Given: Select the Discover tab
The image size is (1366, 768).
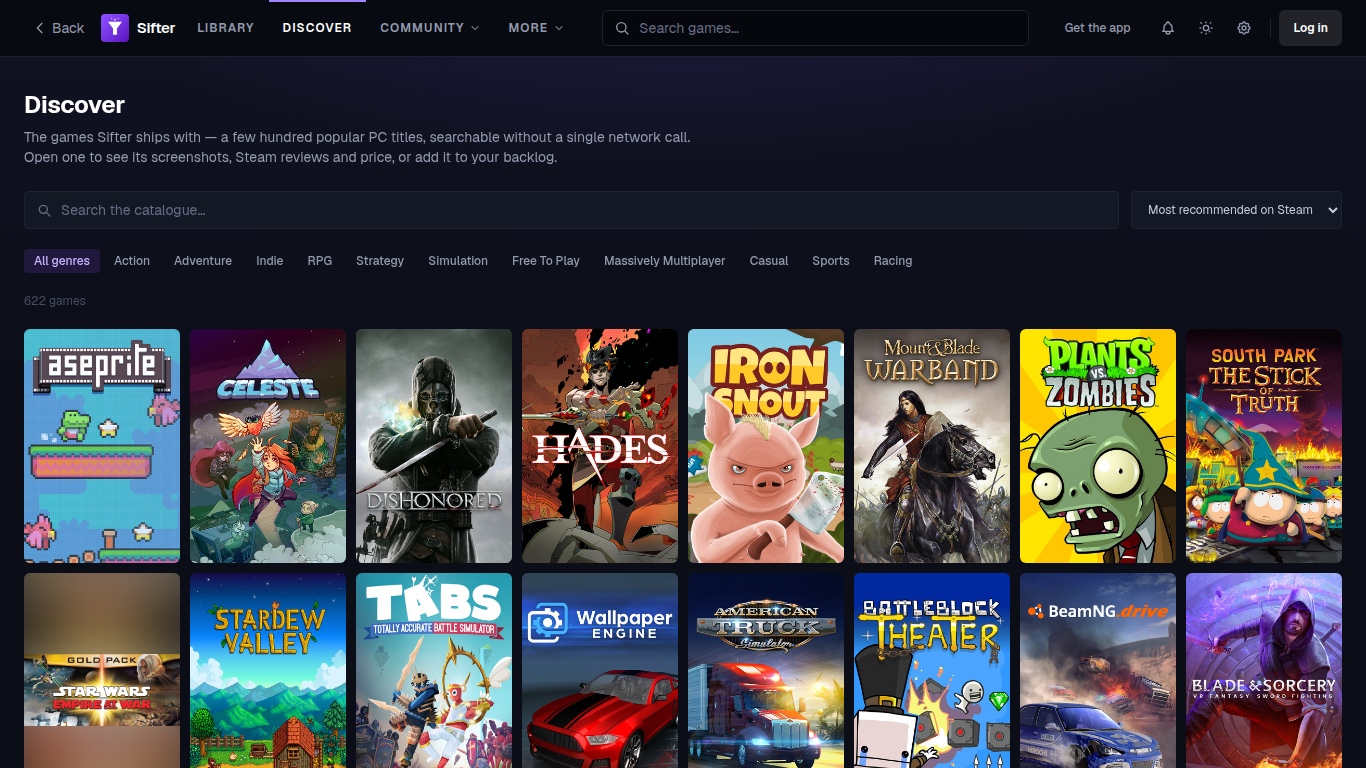Looking at the screenshot, I should click(x=317, y=28).
